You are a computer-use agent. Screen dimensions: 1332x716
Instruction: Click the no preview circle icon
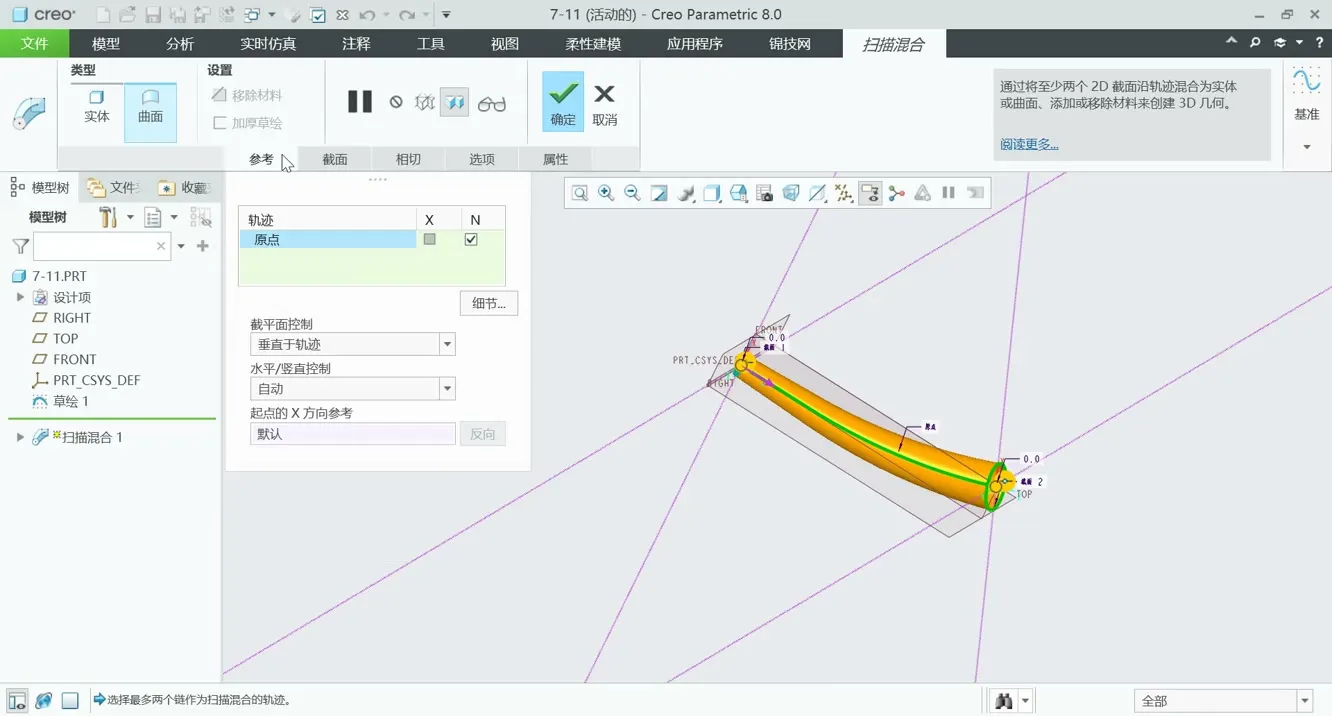396,102
